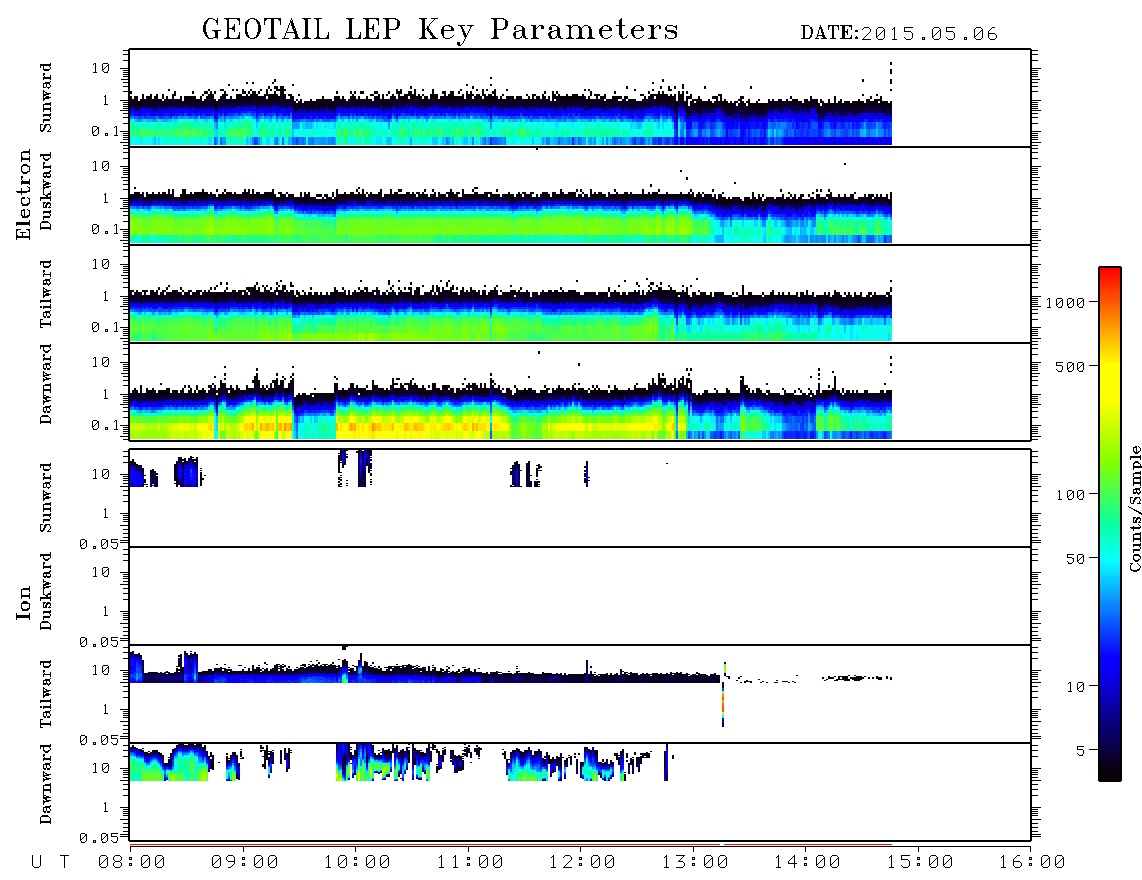
Task: Click the Ion Sunward panel 0.05 tick
Action: click(98, 543)
